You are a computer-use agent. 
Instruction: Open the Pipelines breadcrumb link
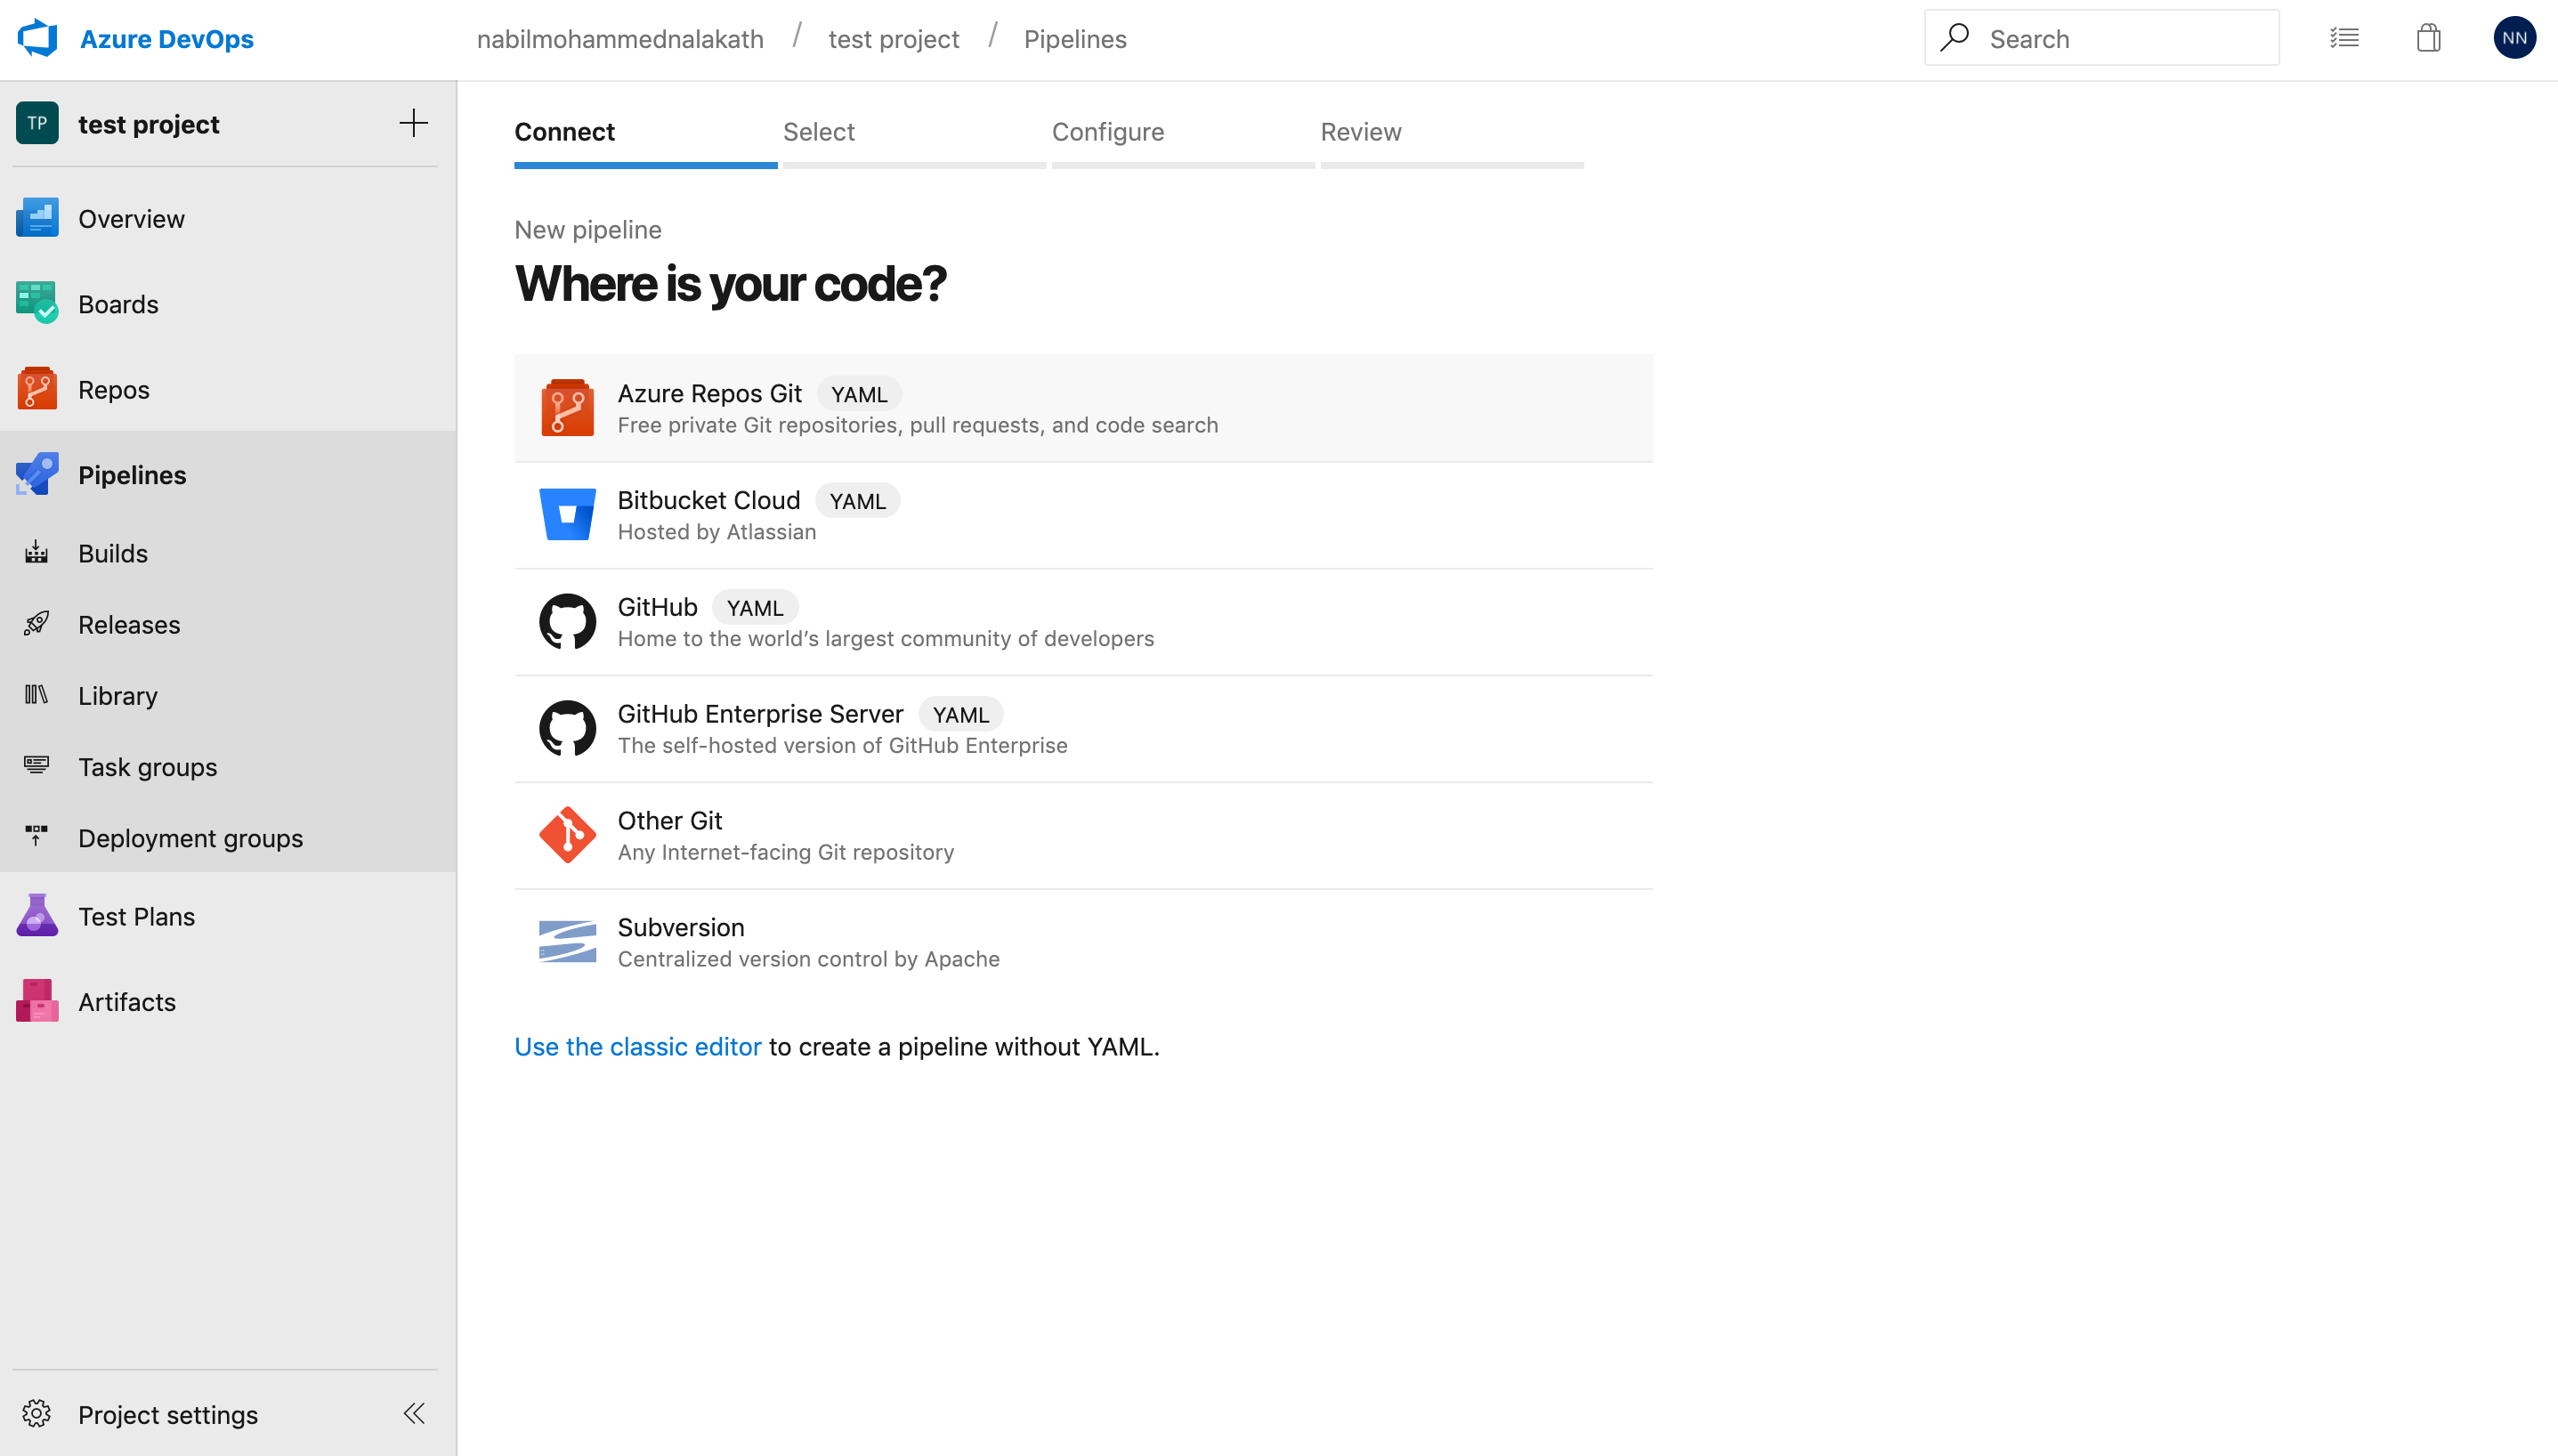pyautogui.click(x=1075, y=38)
